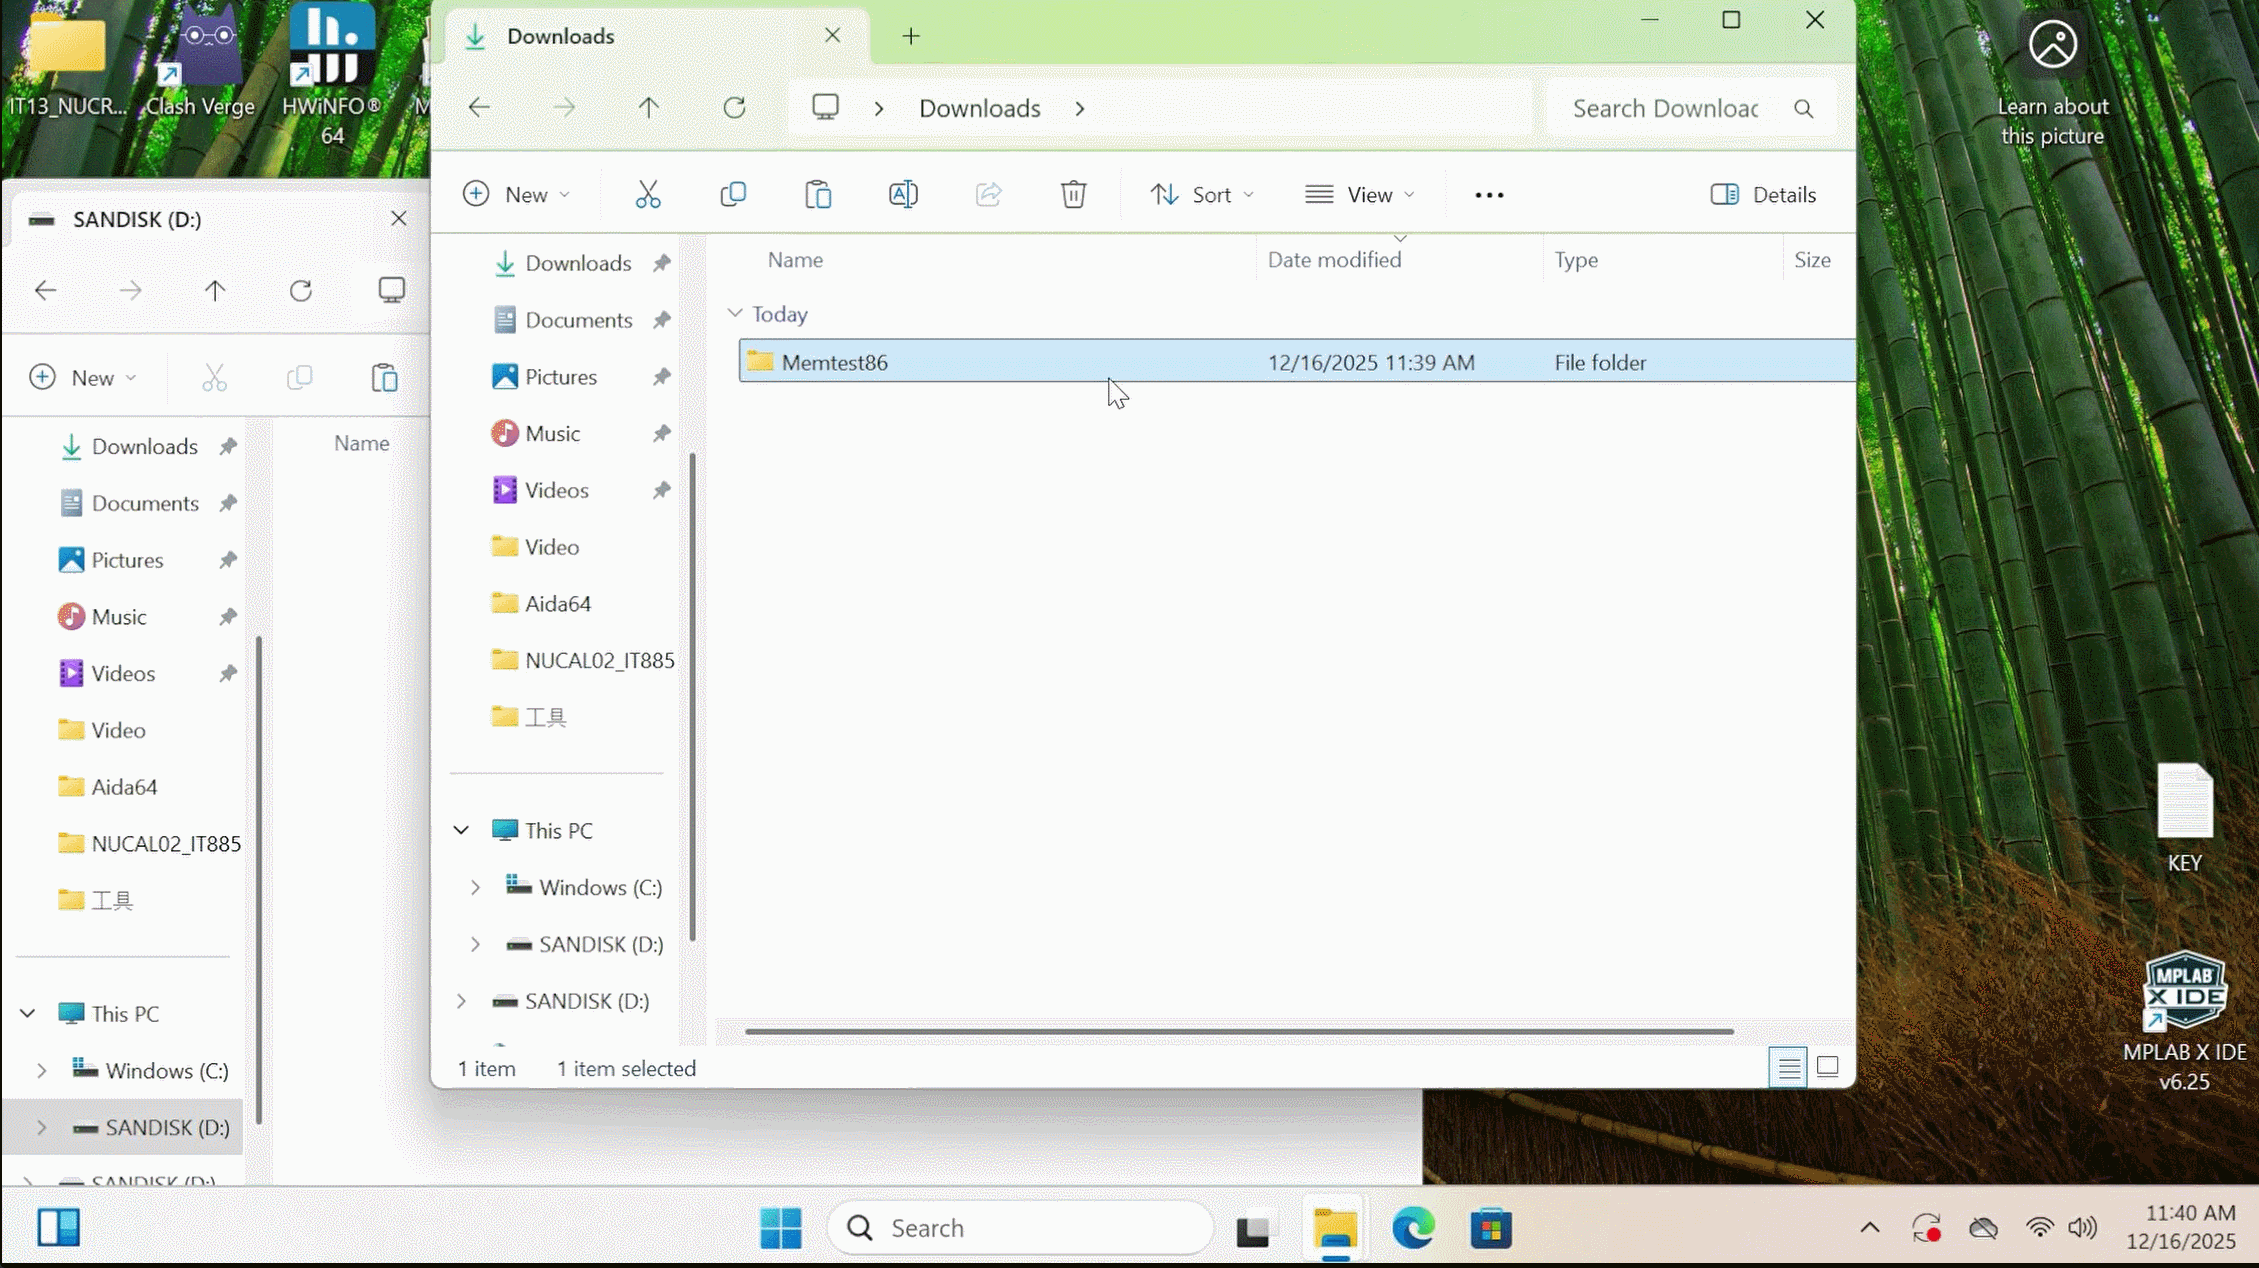Switch to details list view in status bar
This screenshot has height=1268, width=2259.
pyautogui.click(x=1788, y=1067)
